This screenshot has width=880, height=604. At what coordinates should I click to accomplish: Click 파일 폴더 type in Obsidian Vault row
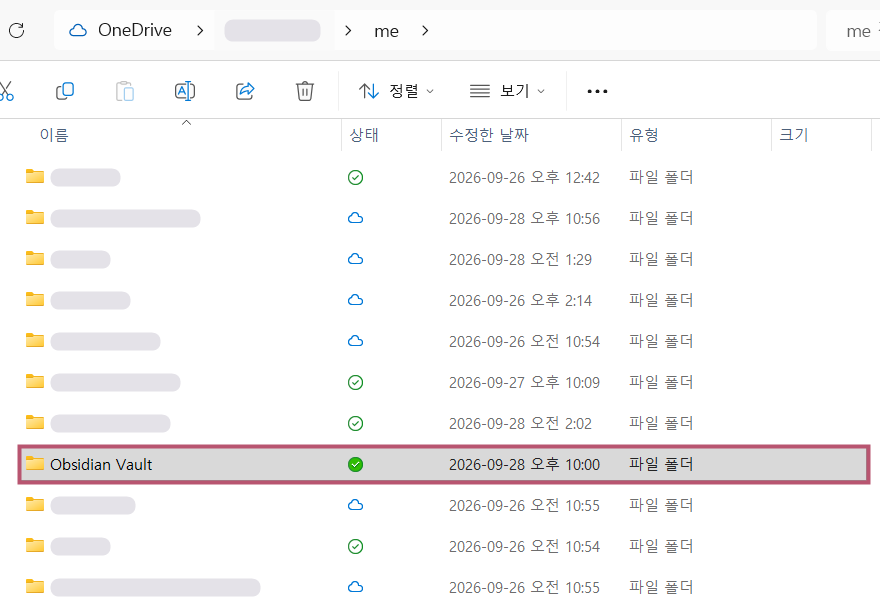tap(661, 465)
